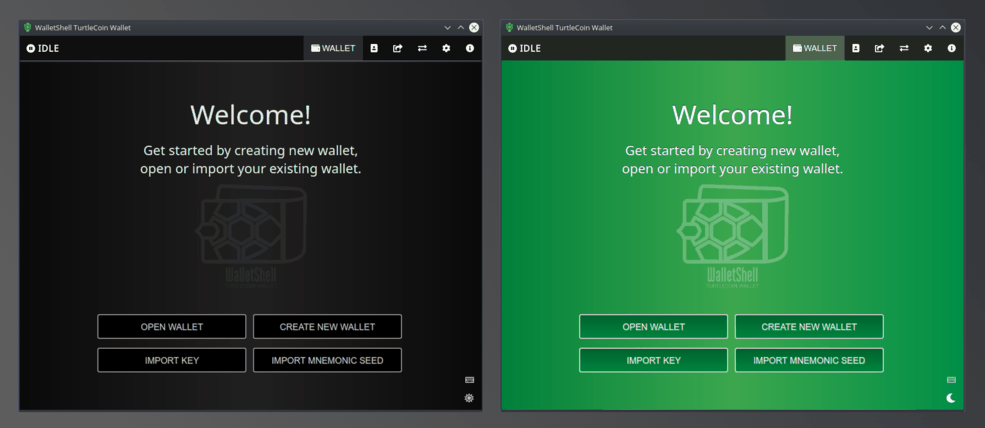Click IDLE status indicator in green window
Screen dimensions: 985x428
[525, 48]
